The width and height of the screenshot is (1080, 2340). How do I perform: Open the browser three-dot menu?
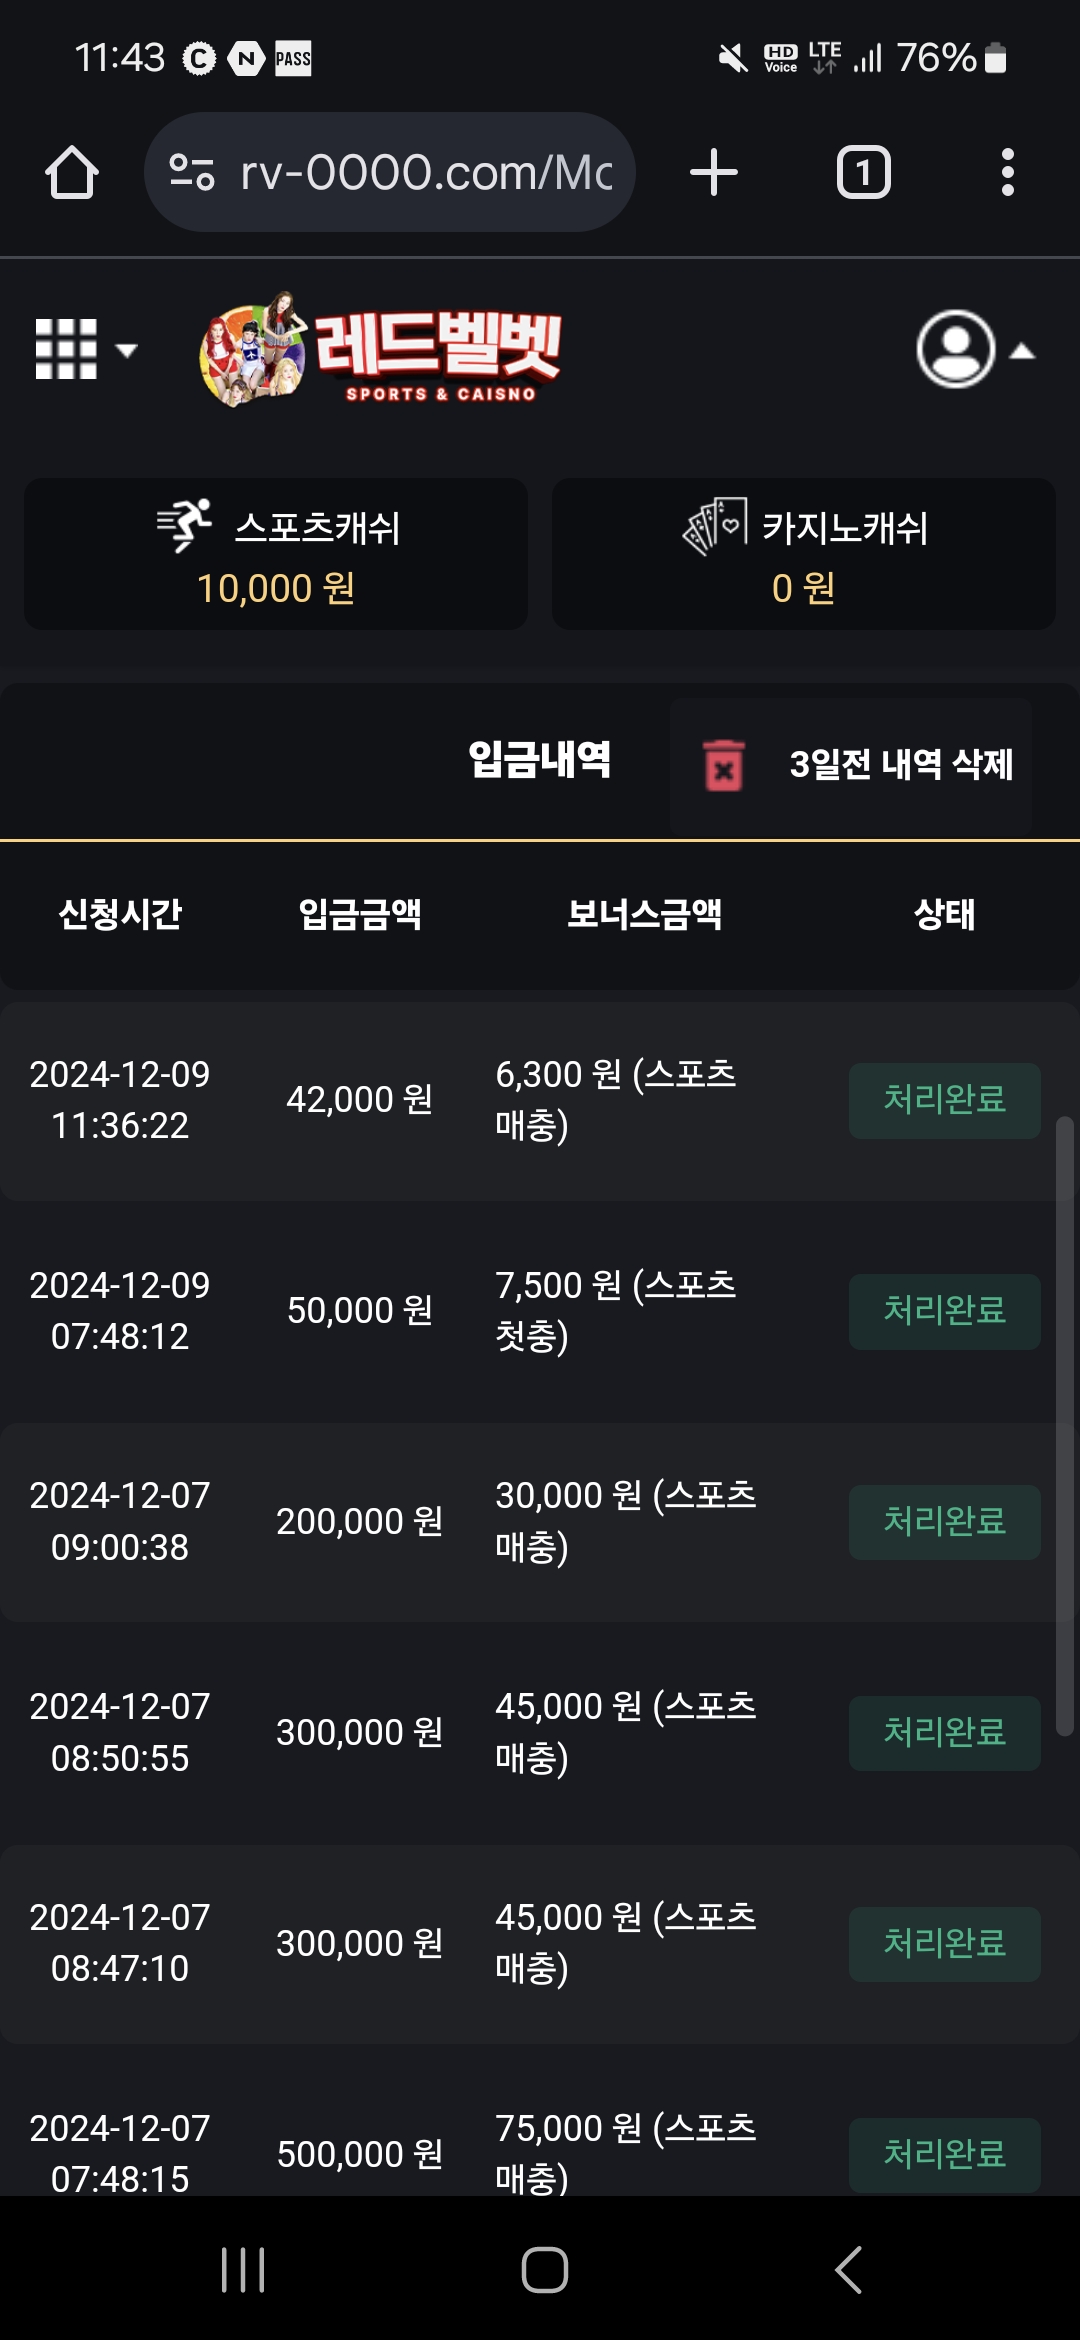point(1007,173)
